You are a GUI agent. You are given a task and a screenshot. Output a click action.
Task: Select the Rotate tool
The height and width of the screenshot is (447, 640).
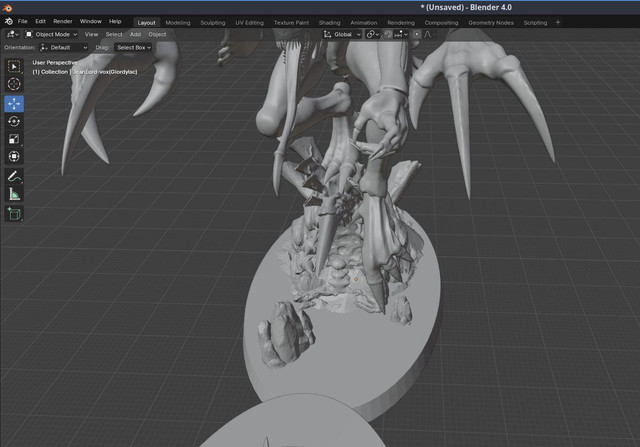point(14,121)
